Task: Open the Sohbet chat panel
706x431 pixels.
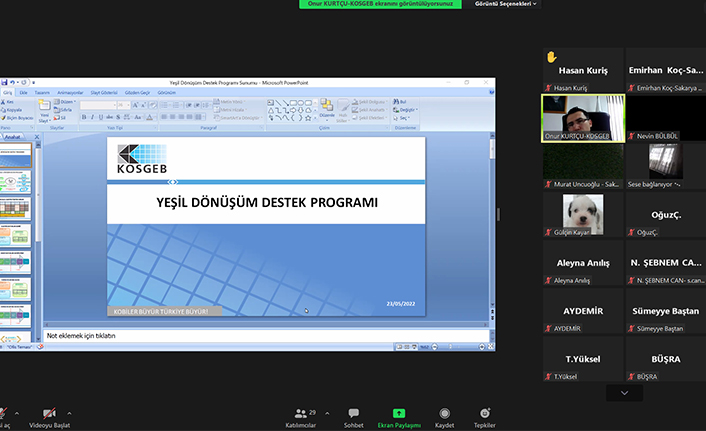Action: [353, 415]
